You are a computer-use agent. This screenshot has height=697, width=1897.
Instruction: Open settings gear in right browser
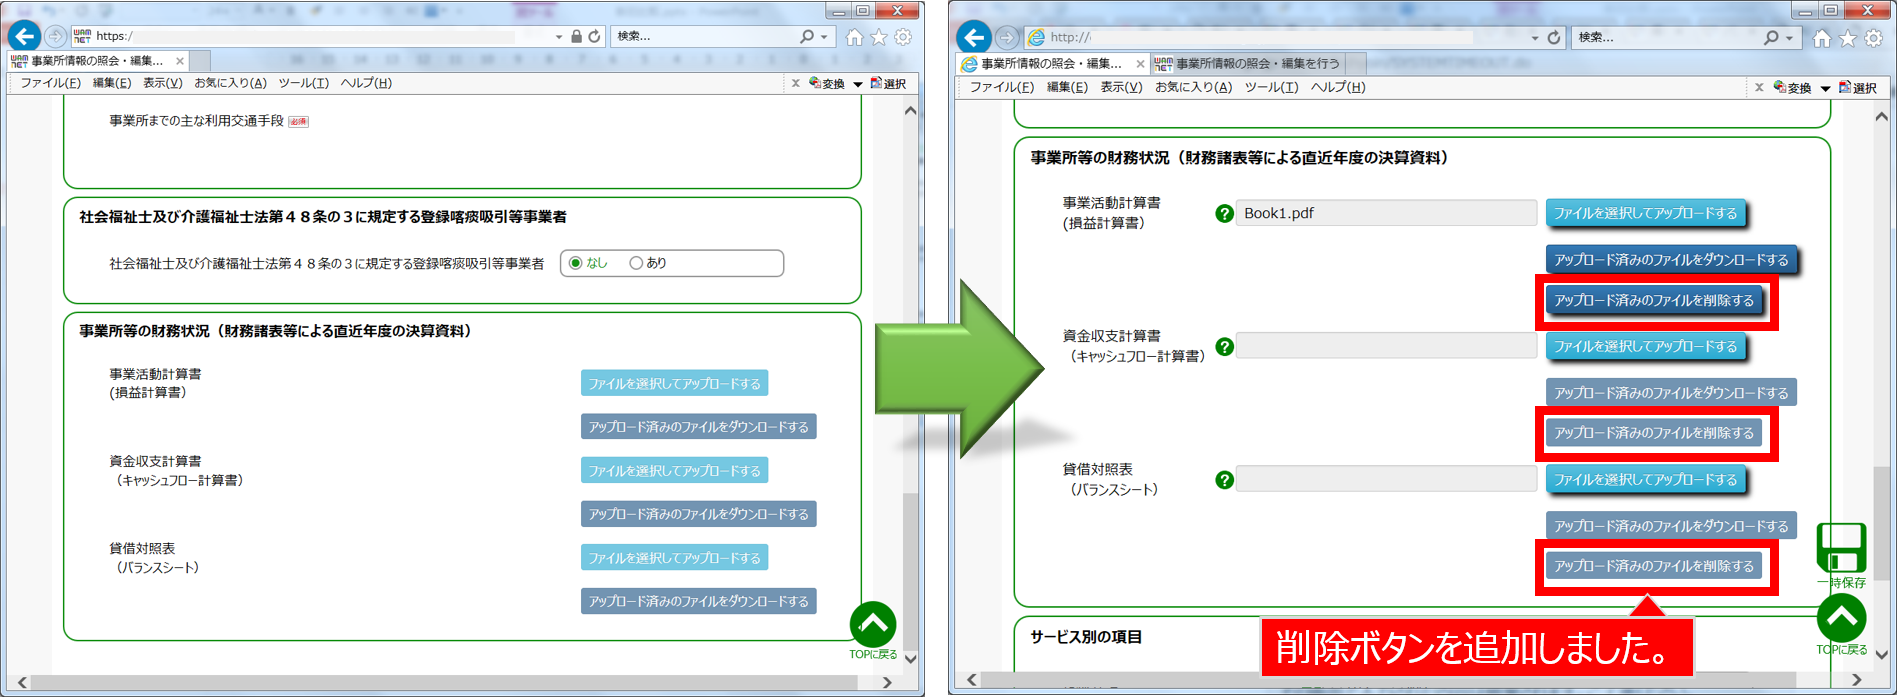[x=1873, y=38]
